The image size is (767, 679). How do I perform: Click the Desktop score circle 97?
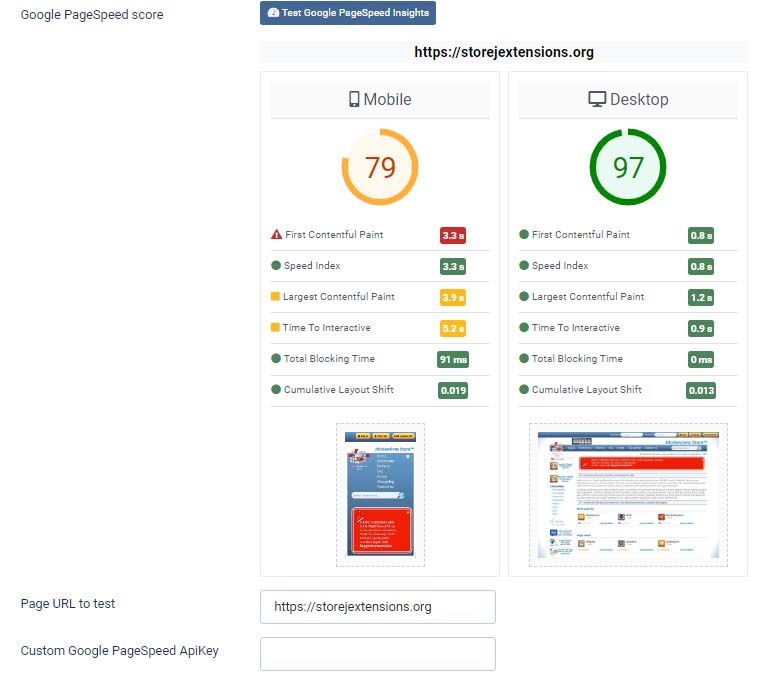coord(628,167)
